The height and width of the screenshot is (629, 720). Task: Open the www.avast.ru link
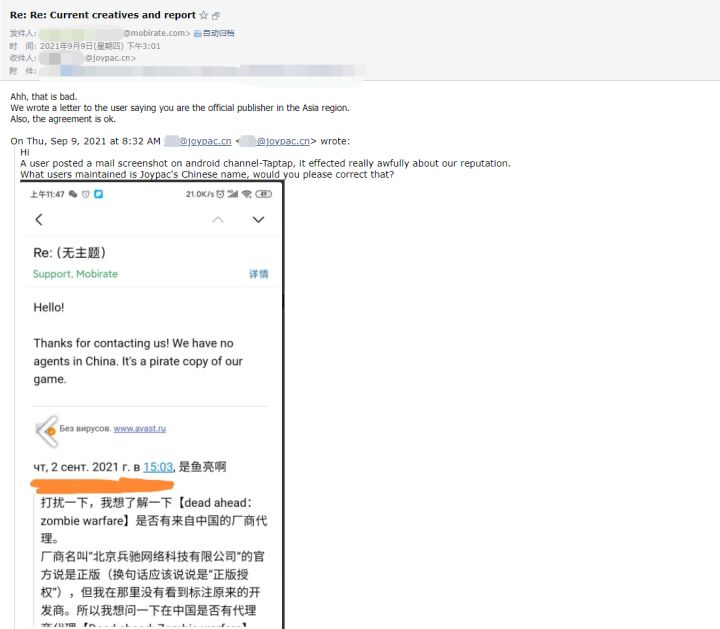[140, 428]
